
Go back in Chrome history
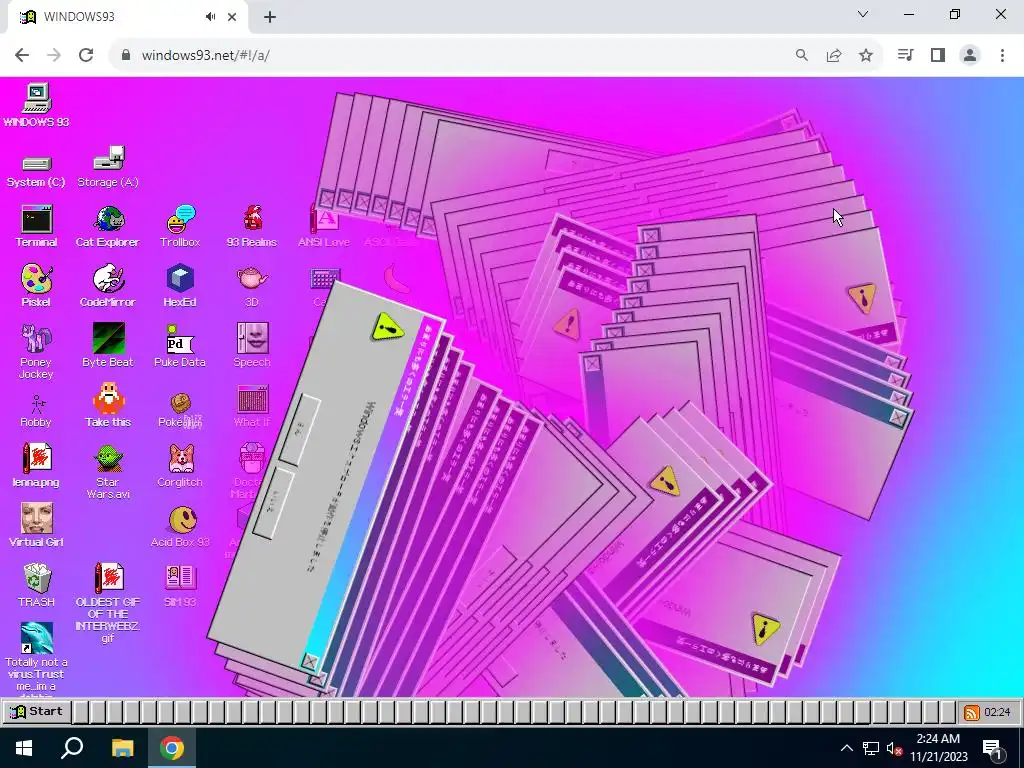click(22, 55)
